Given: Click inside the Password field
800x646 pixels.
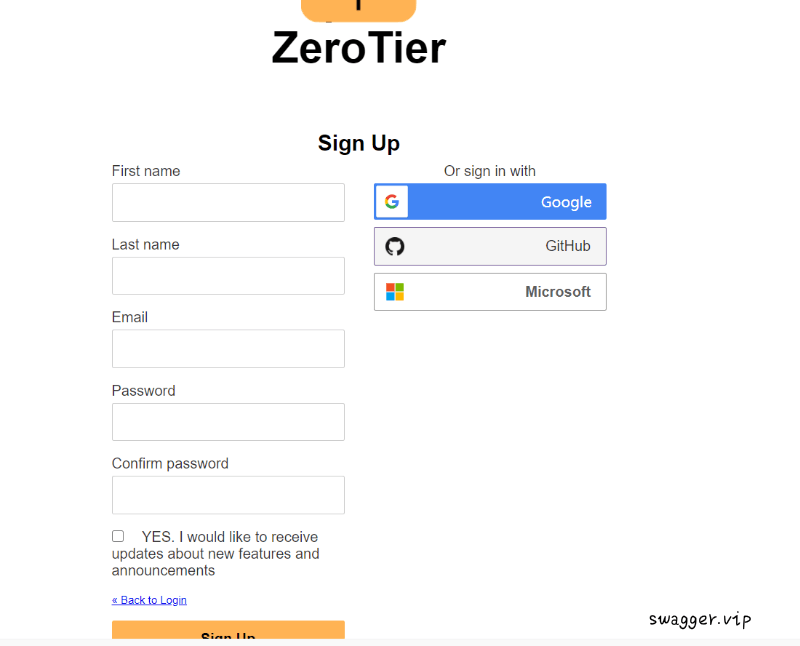Looking at the screenshot, I should tap(228, 421).
